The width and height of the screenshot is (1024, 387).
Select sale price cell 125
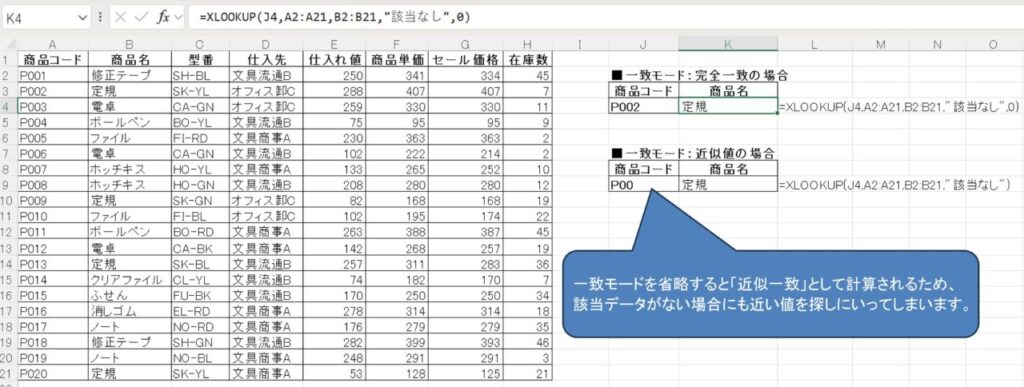[465, 373]
